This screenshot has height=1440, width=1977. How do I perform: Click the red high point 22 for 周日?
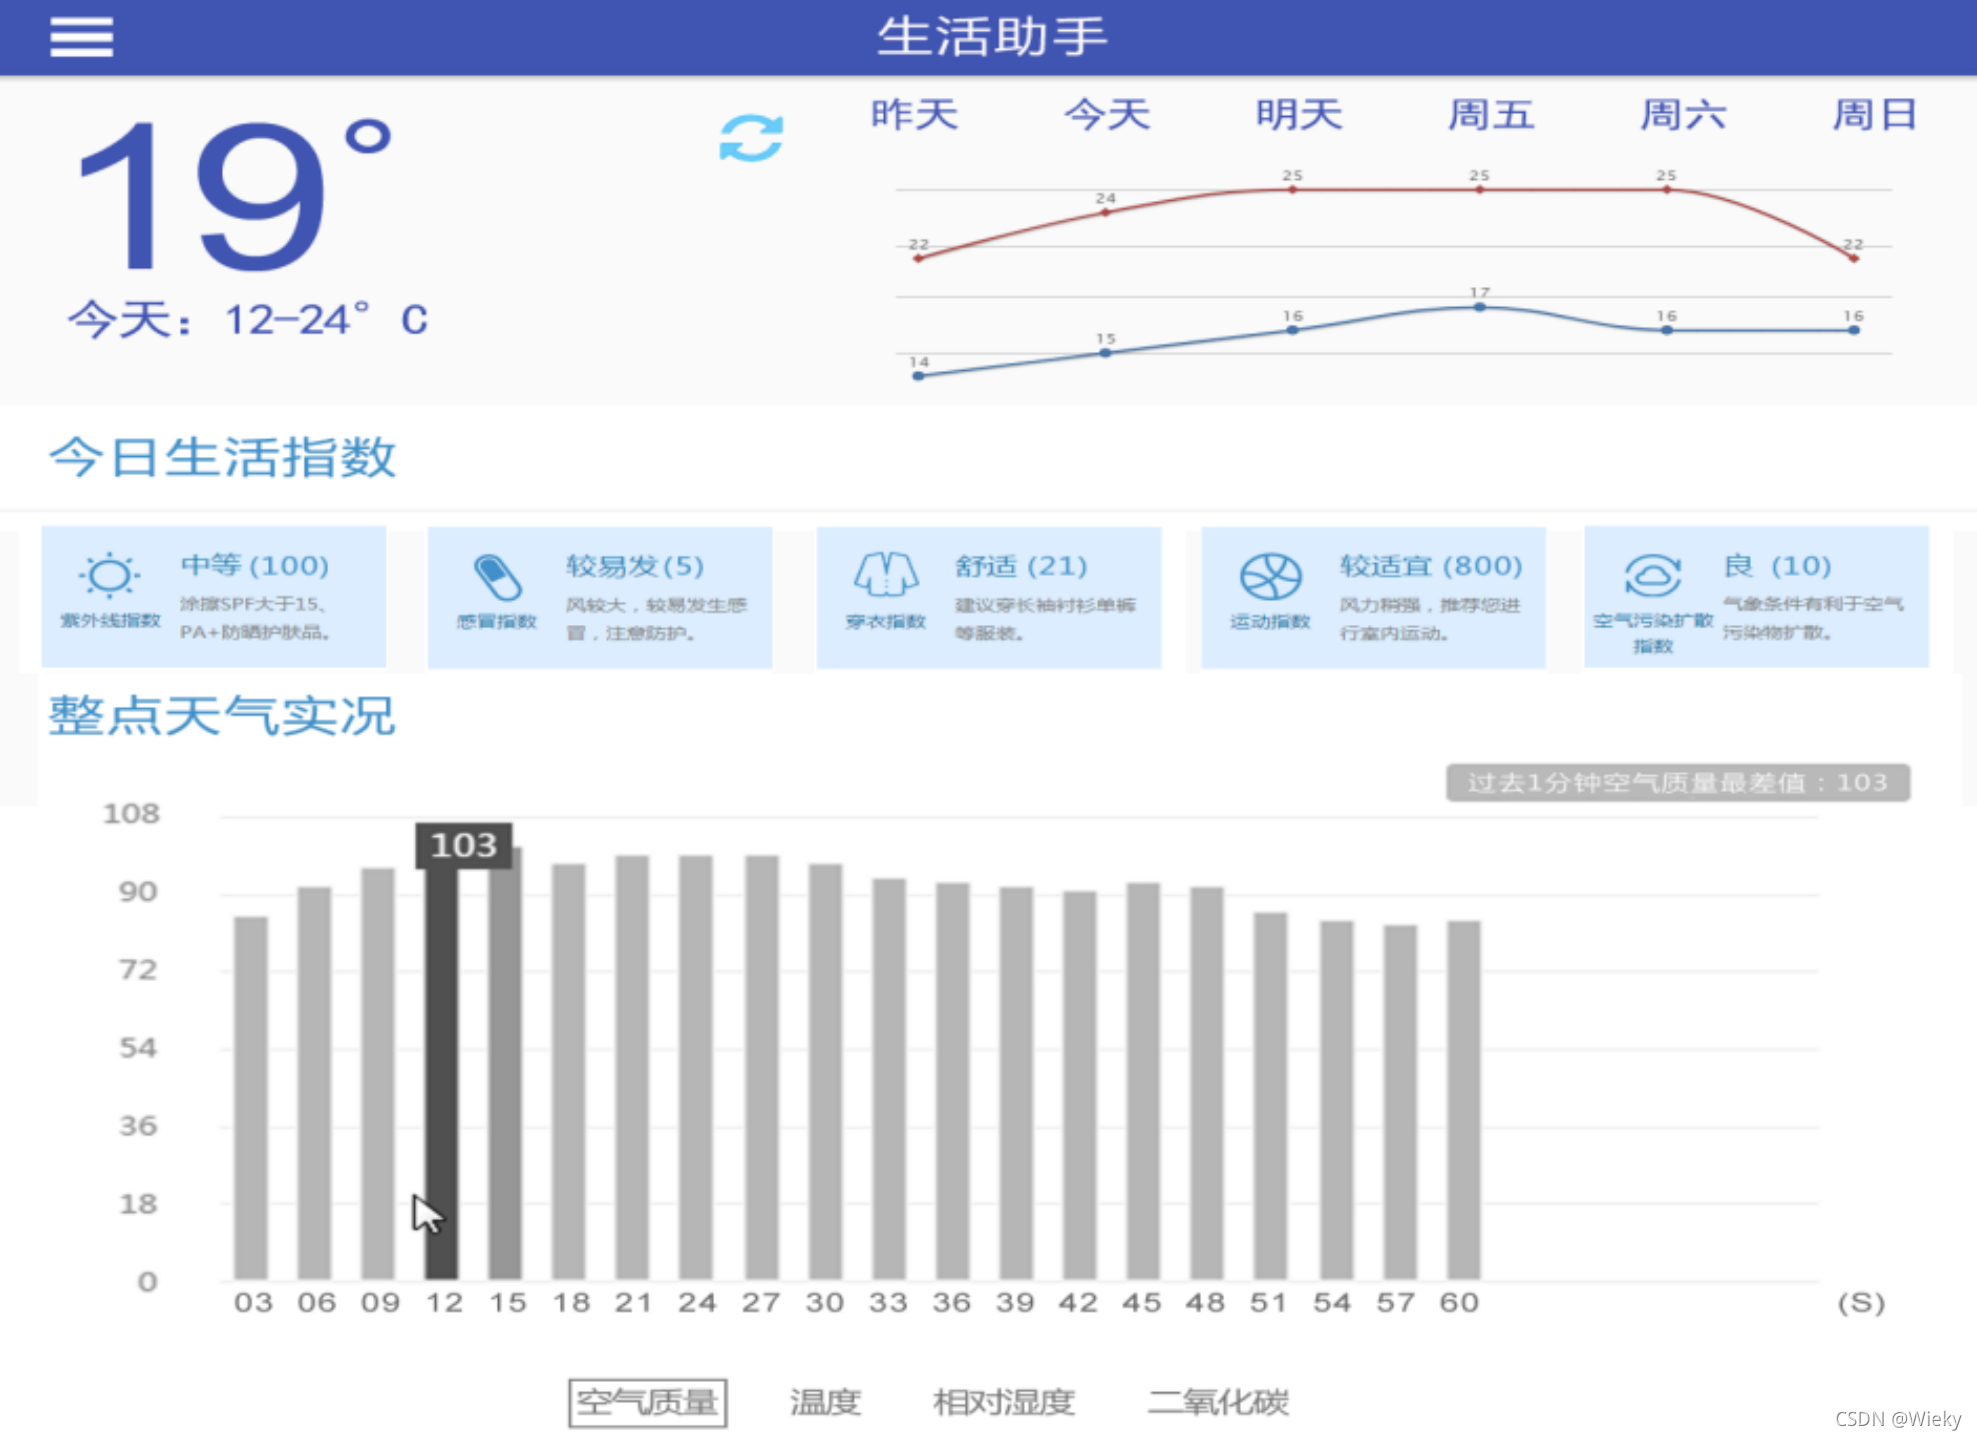[1853, 258]
